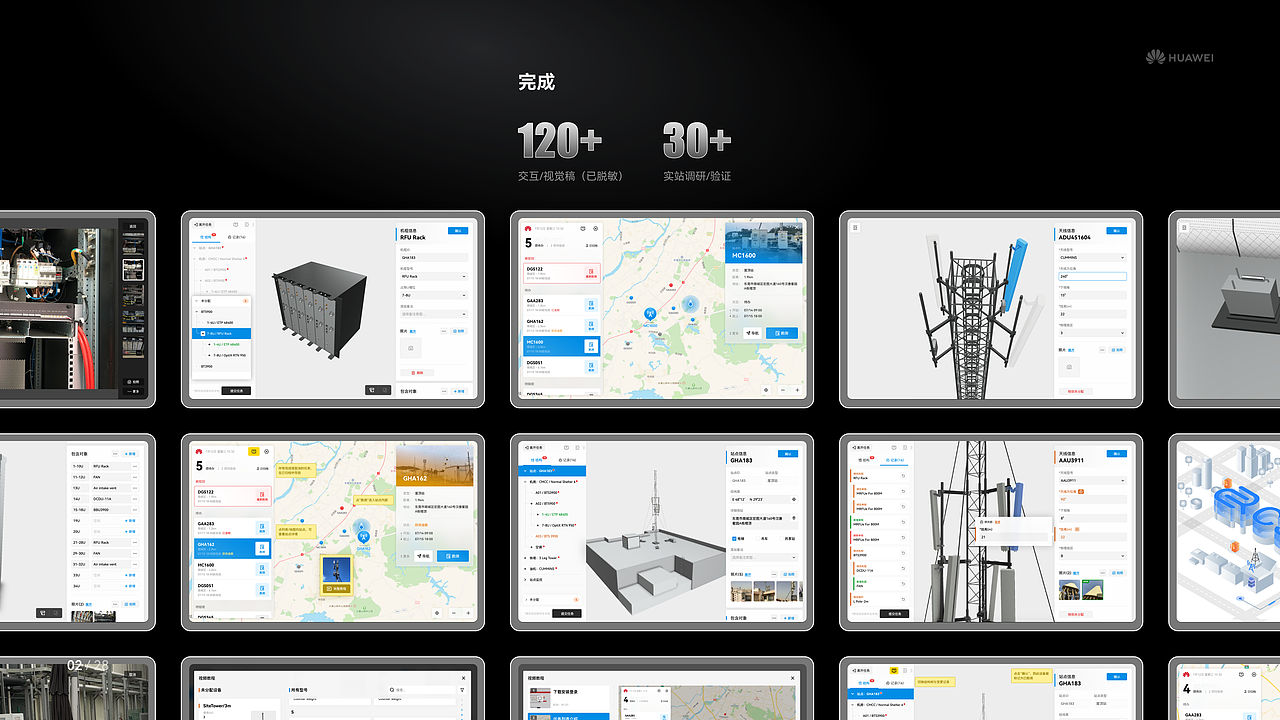Click 确认 button in RFU Rack panel
Screen dimensions: 1280x720
(x=458, y=231)
